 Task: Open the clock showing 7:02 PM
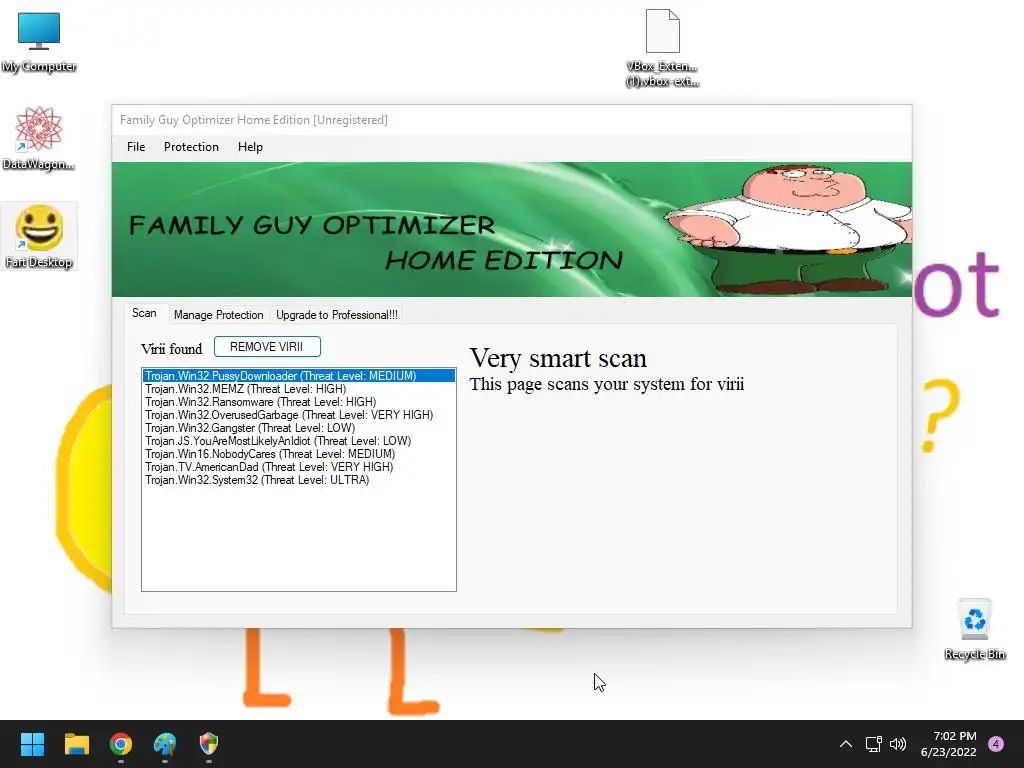[948, 744]
